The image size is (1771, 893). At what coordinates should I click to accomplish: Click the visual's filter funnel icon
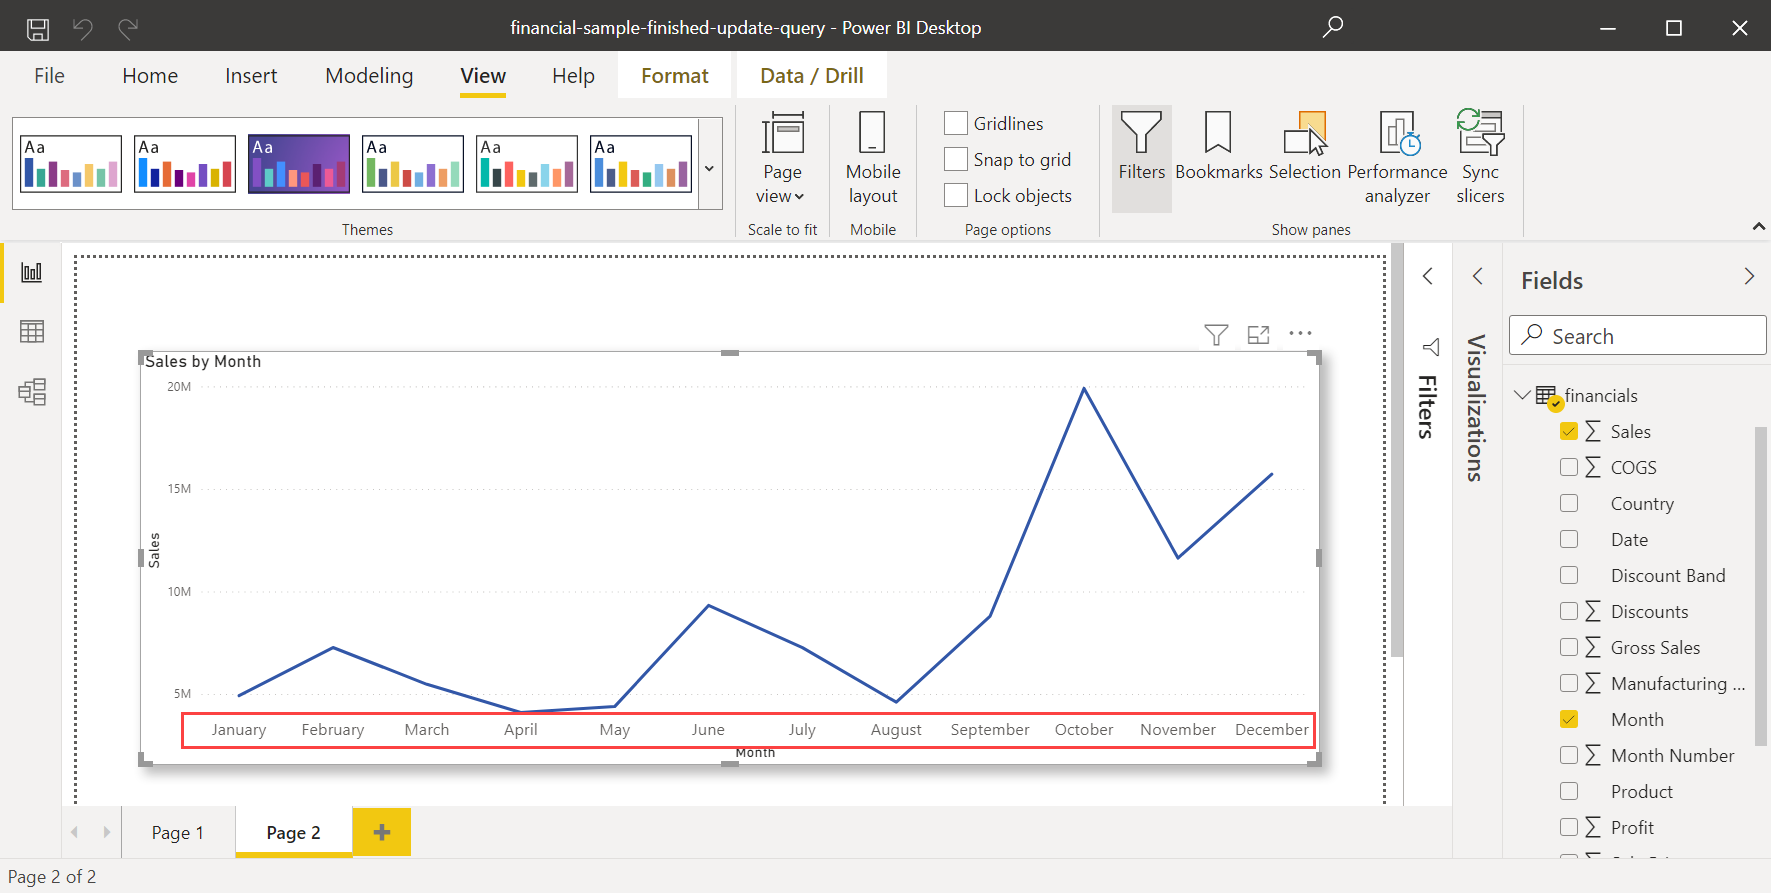1216,335
